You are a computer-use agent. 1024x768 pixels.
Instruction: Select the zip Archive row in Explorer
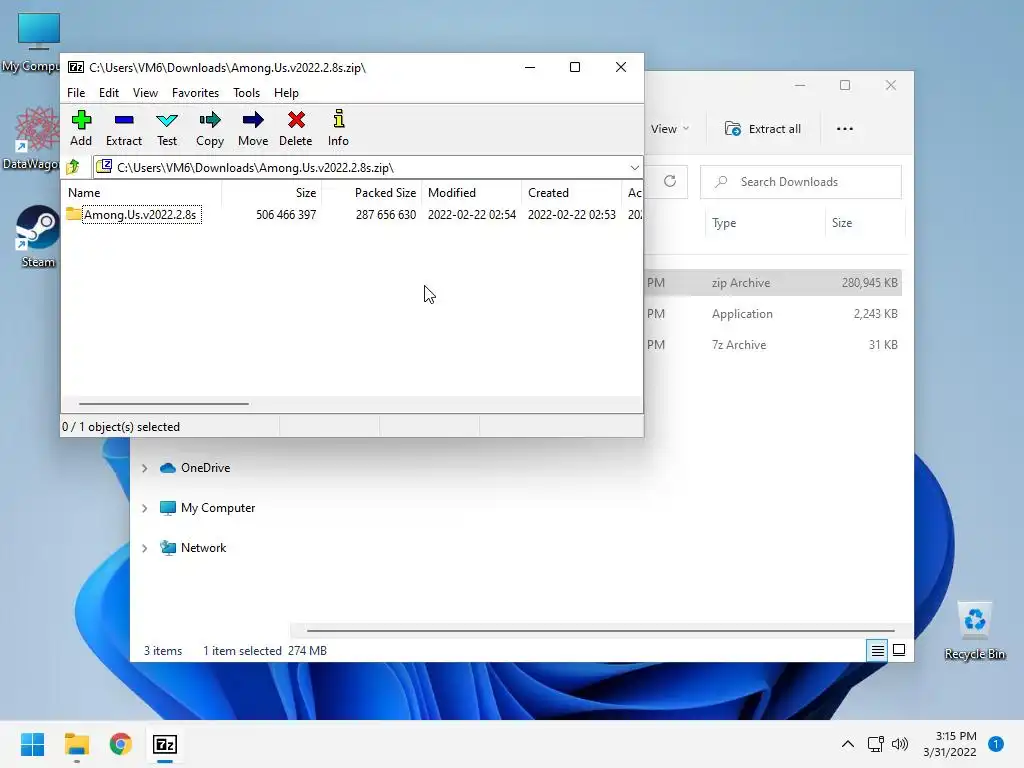click(773, 283)
